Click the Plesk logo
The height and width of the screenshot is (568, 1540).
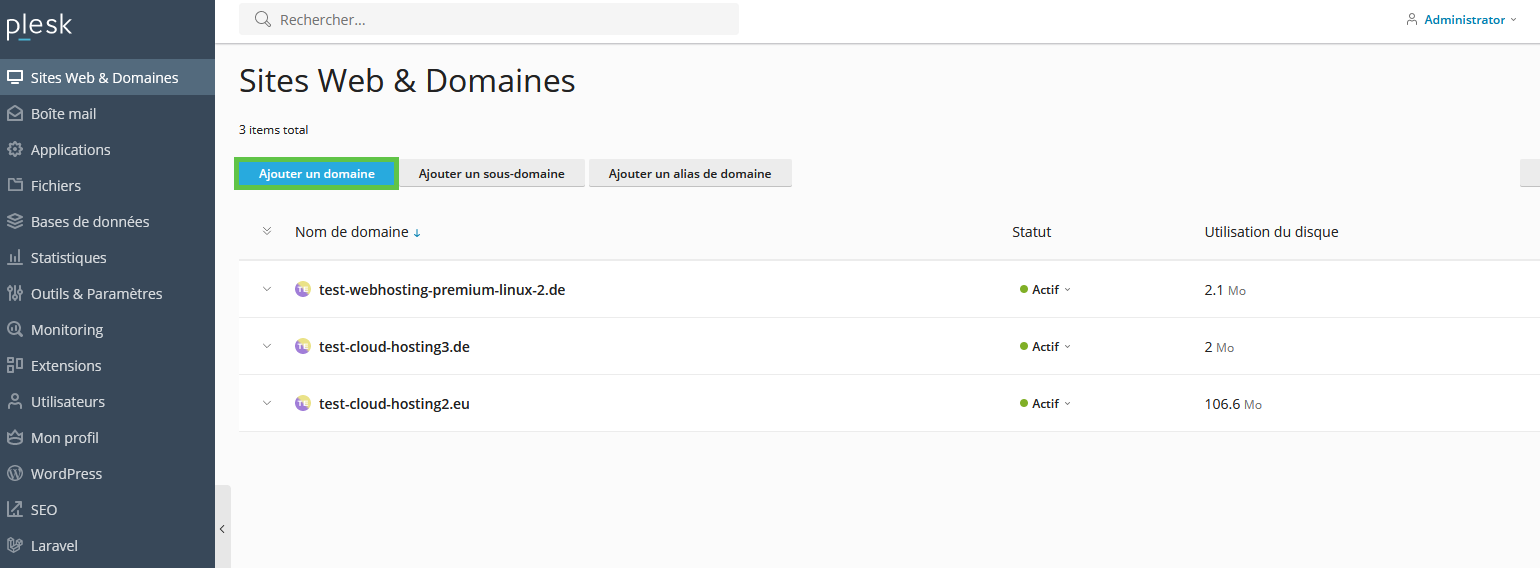[x=39, y=26]
